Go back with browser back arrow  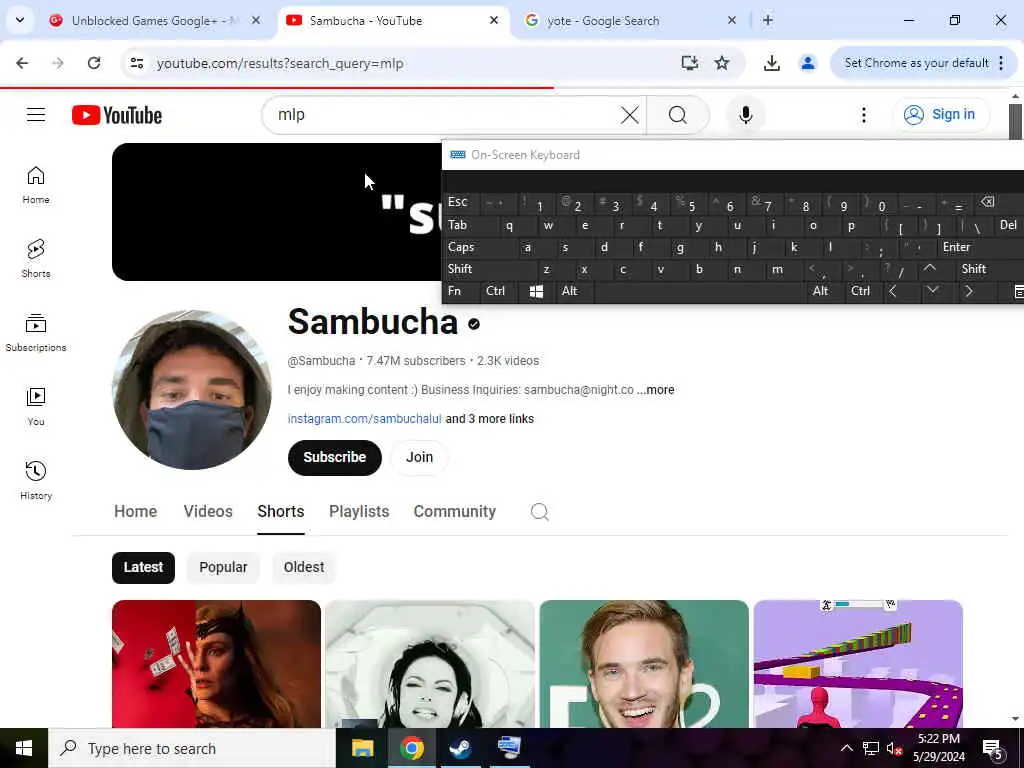22,63
